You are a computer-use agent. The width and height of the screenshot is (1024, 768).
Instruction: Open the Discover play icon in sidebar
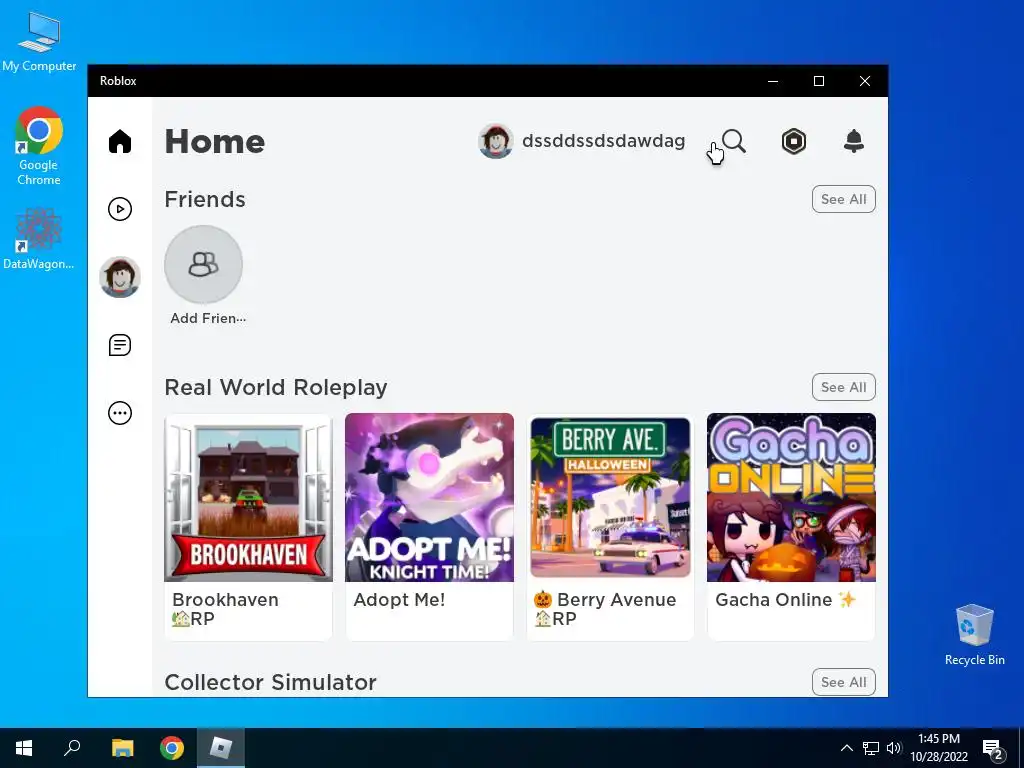(x=120, y=209)
